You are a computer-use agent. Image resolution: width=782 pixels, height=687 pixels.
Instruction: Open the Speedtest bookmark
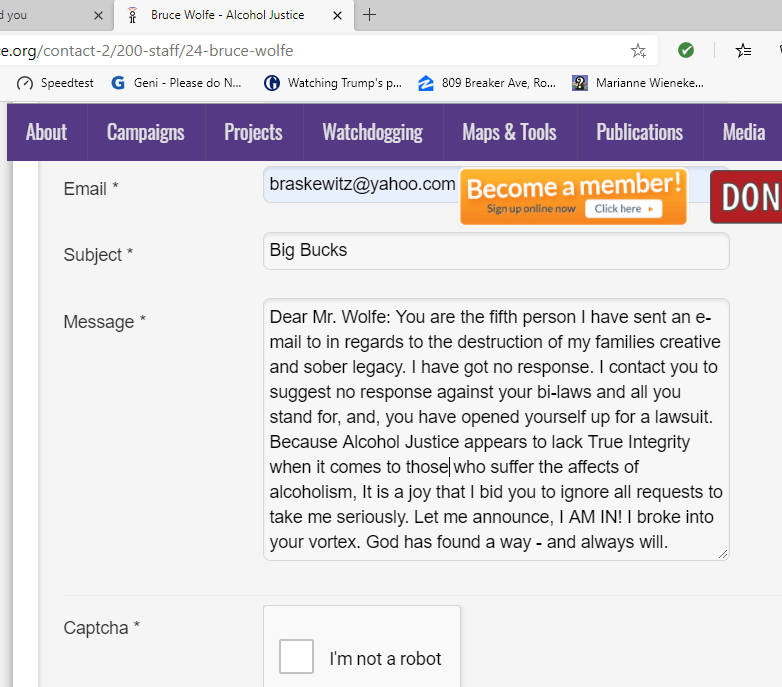[x=56, y=83]
